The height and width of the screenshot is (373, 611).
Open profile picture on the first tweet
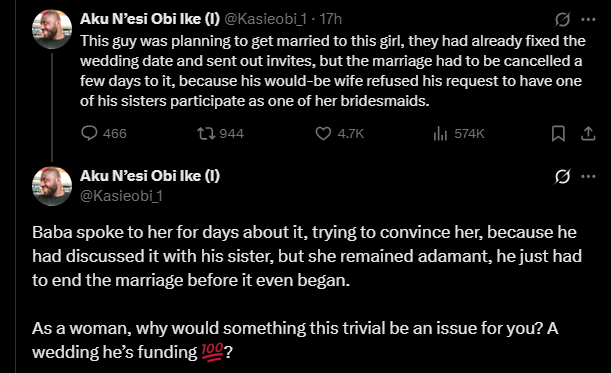(x=52, y=29)
